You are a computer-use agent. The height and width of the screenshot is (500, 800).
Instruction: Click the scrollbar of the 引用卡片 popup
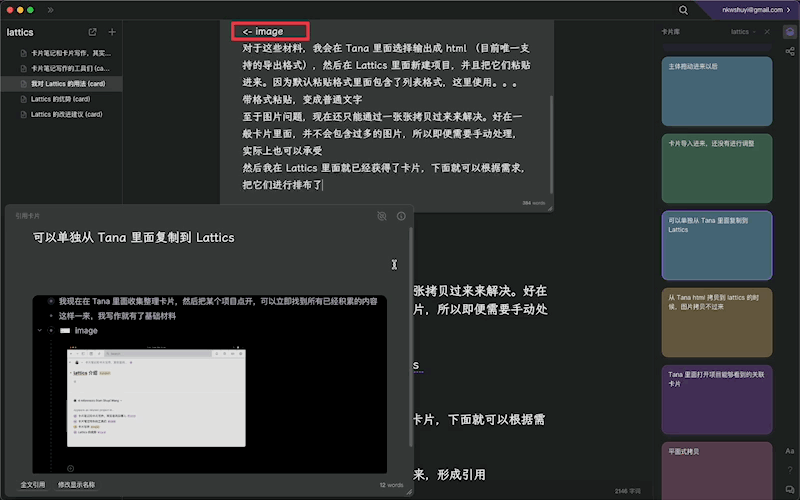[x=410, y=337]
